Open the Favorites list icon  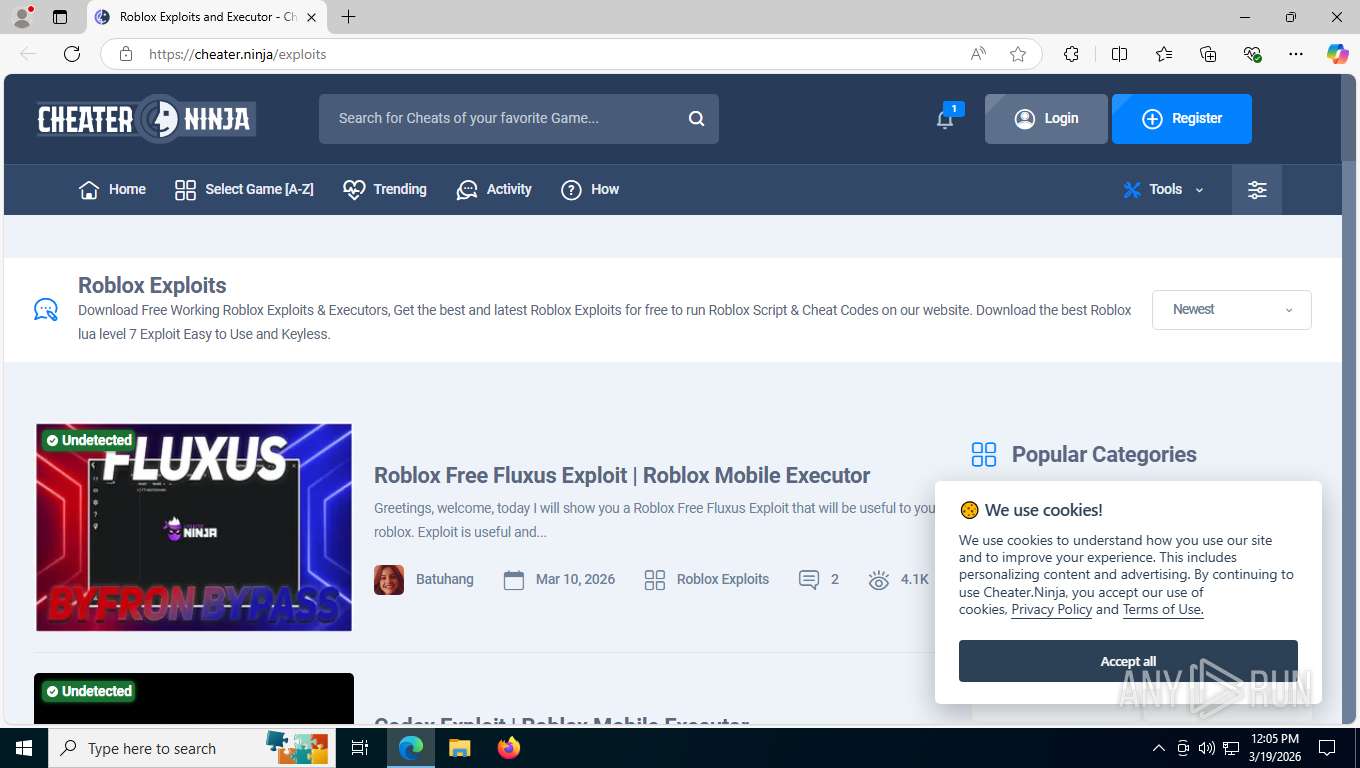coord(1164,54)
